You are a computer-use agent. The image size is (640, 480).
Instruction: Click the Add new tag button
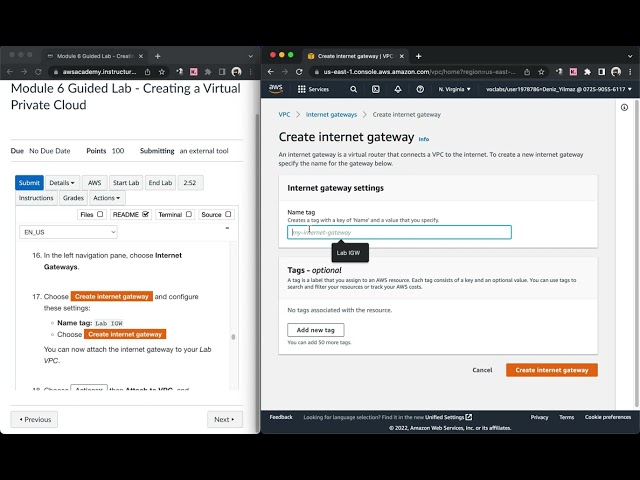(316, 330)
